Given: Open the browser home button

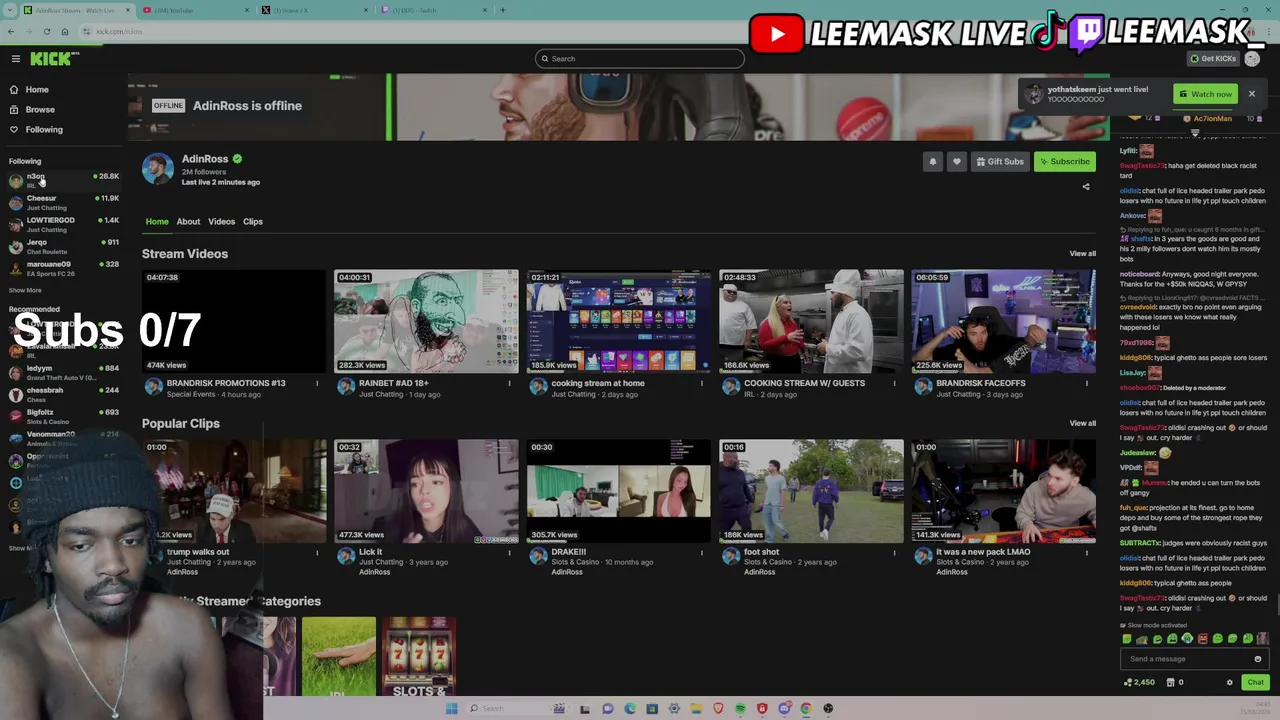Looking at the screenshot, I should pos(64,31).
